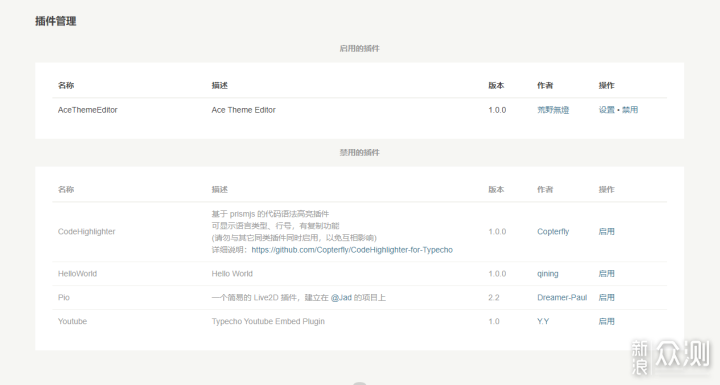
Task: Select the Pio plugin name
Action: (64, 298)
